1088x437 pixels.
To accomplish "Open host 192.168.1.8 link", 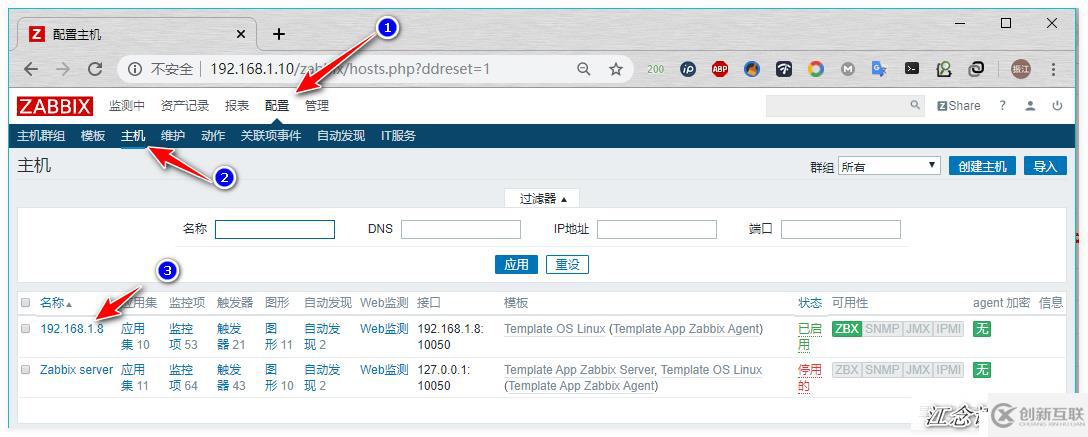I will 72,329.
